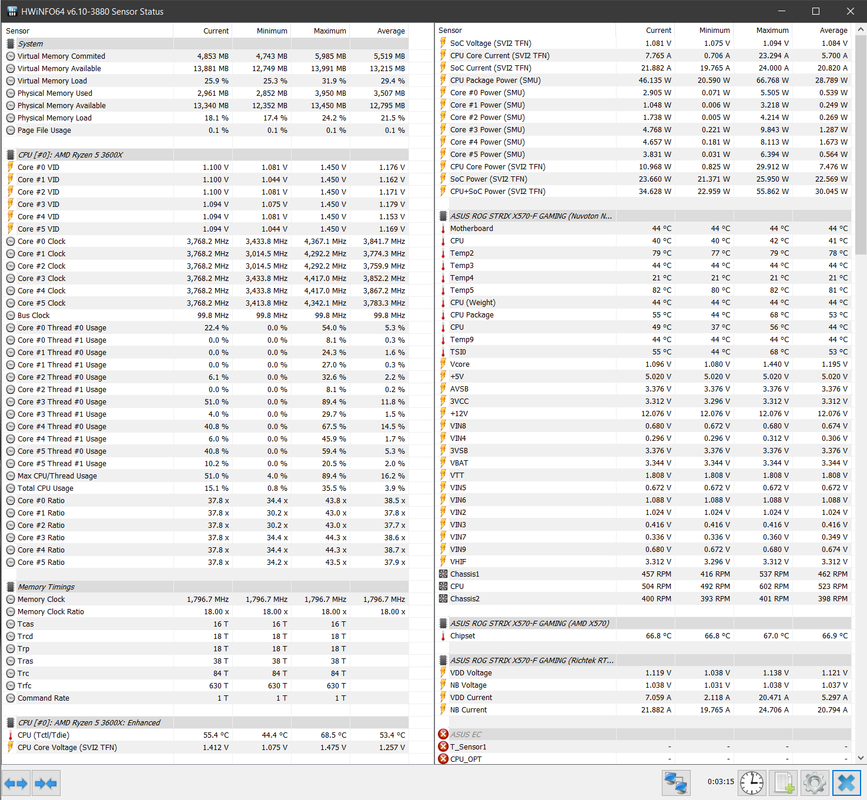Select the ASUS ROG STRIX X570-F (AMD X570) group

click(644, 623)
